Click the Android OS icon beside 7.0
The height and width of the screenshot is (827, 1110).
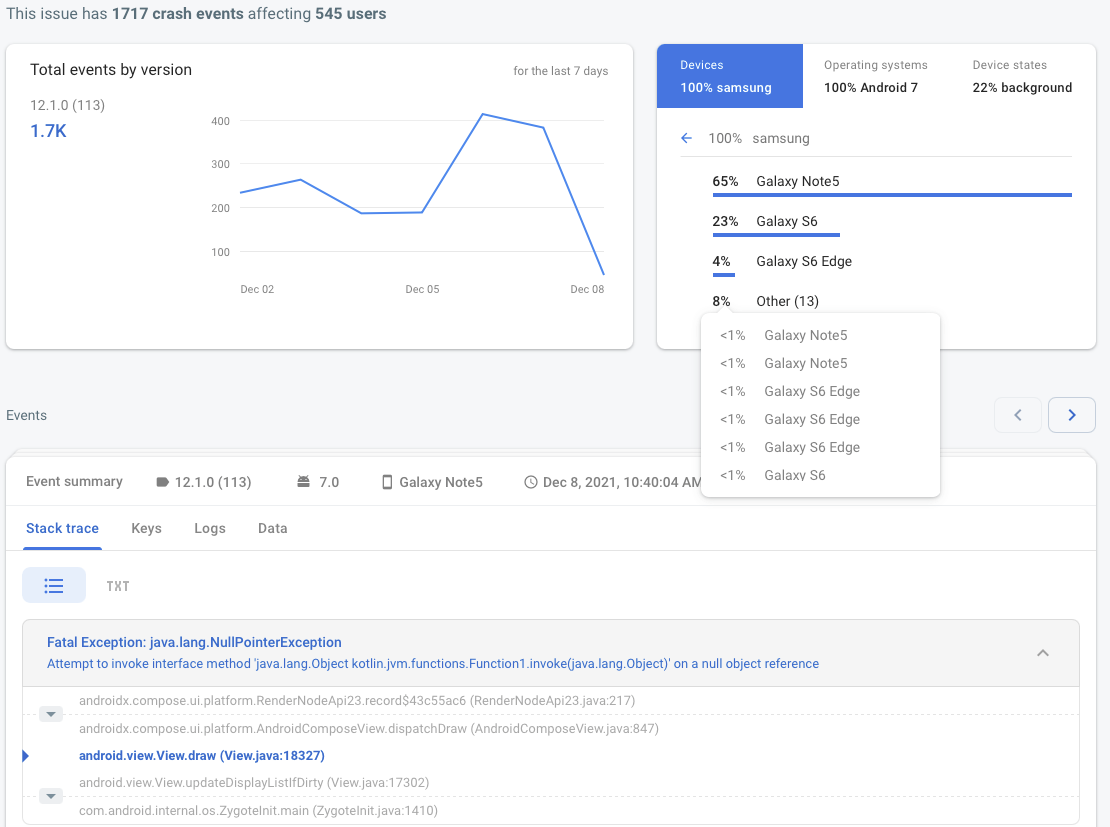coord(303,482)
